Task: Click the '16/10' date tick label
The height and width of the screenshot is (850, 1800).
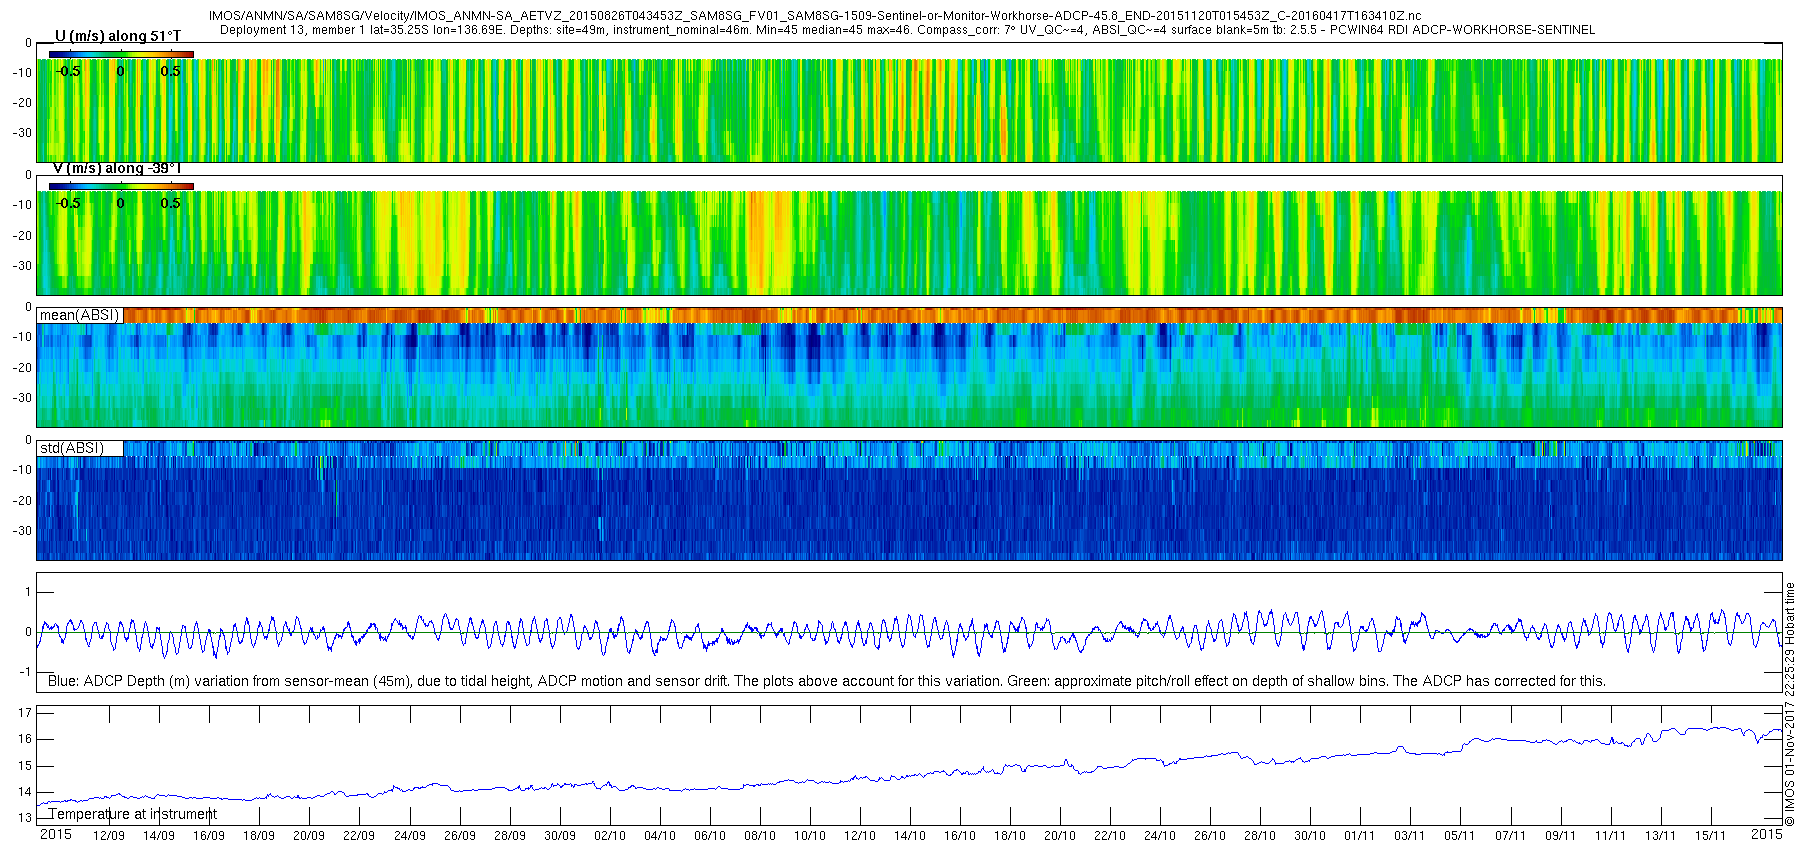Action: point(959,836)
